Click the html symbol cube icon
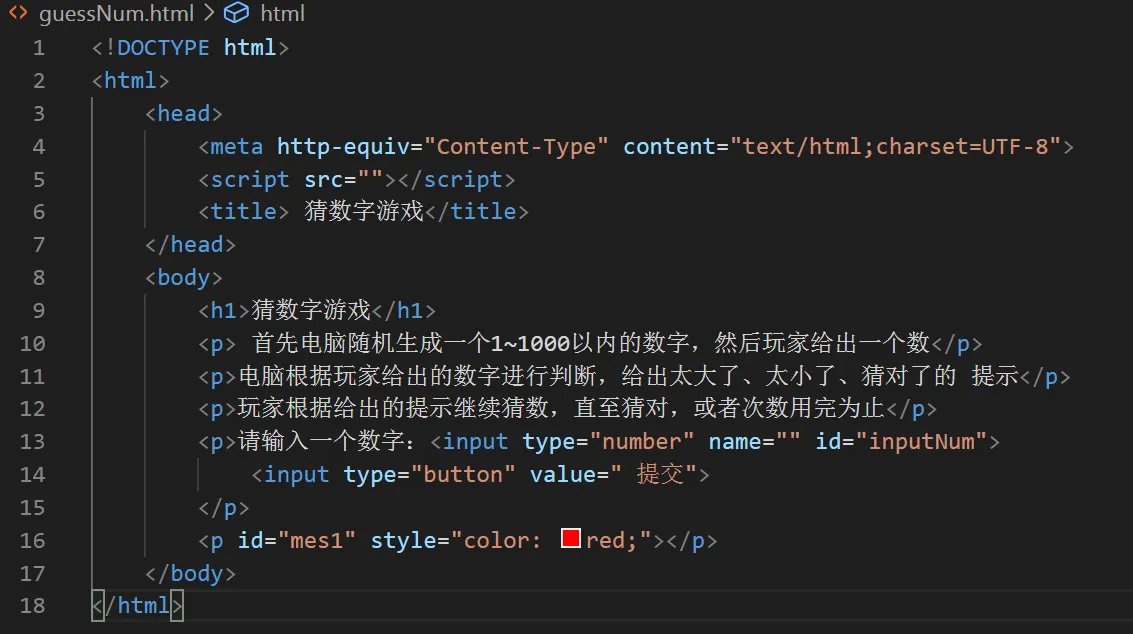This screenshot has width=1133, height=634. [236, 13]
